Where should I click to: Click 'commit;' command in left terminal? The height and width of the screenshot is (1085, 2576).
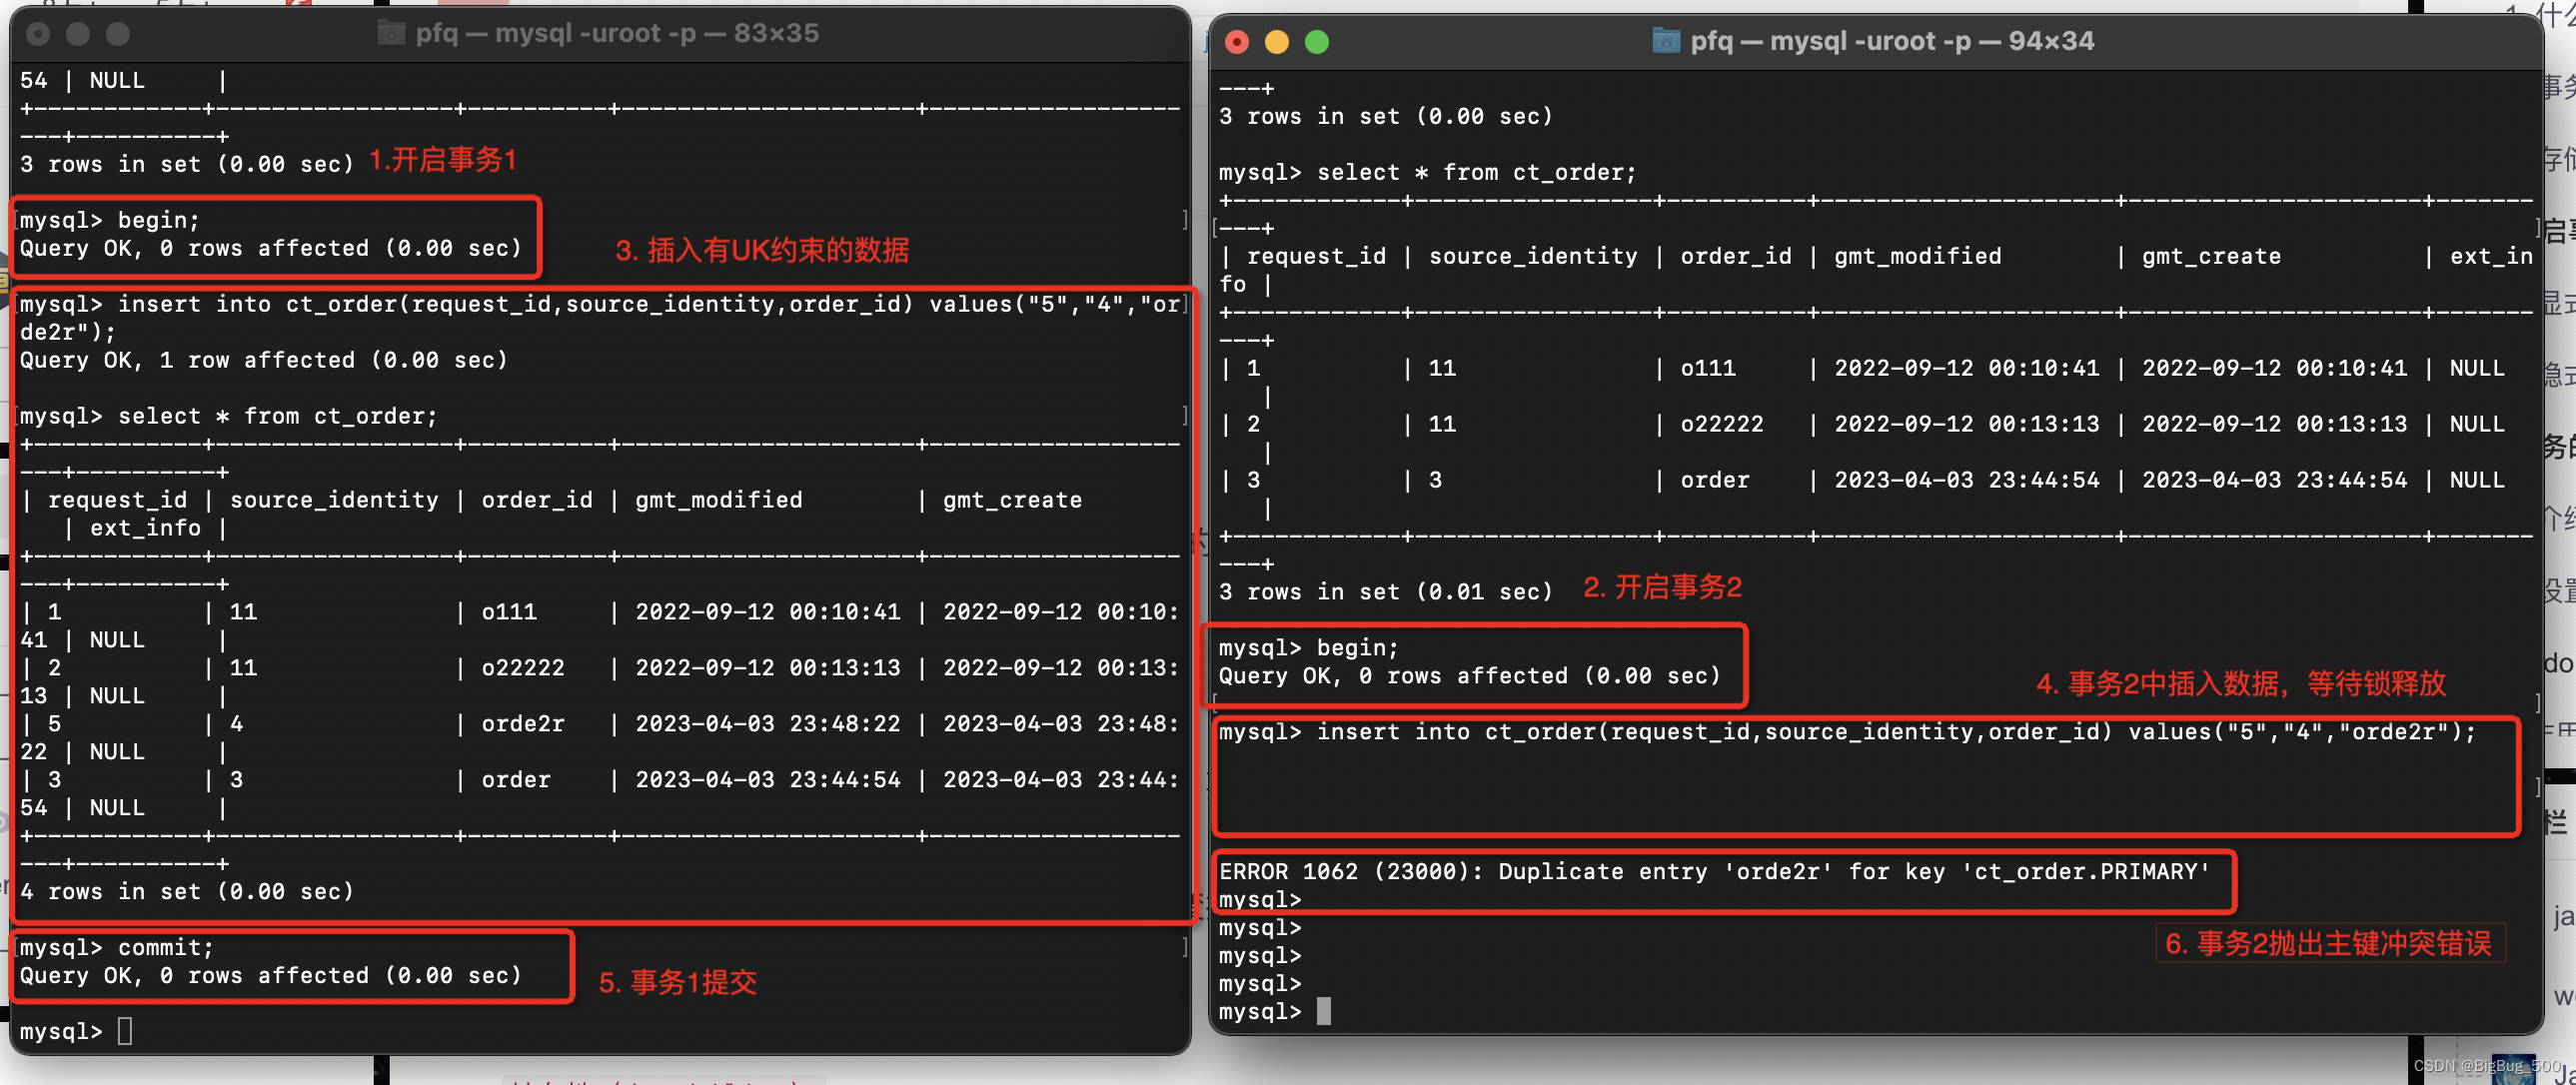coord(166,947)
